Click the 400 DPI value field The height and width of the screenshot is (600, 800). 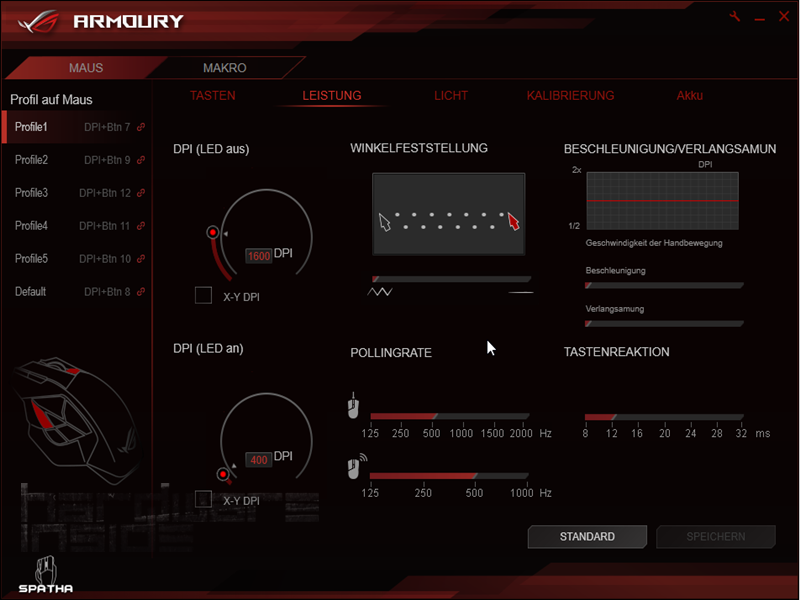(259, 460)
